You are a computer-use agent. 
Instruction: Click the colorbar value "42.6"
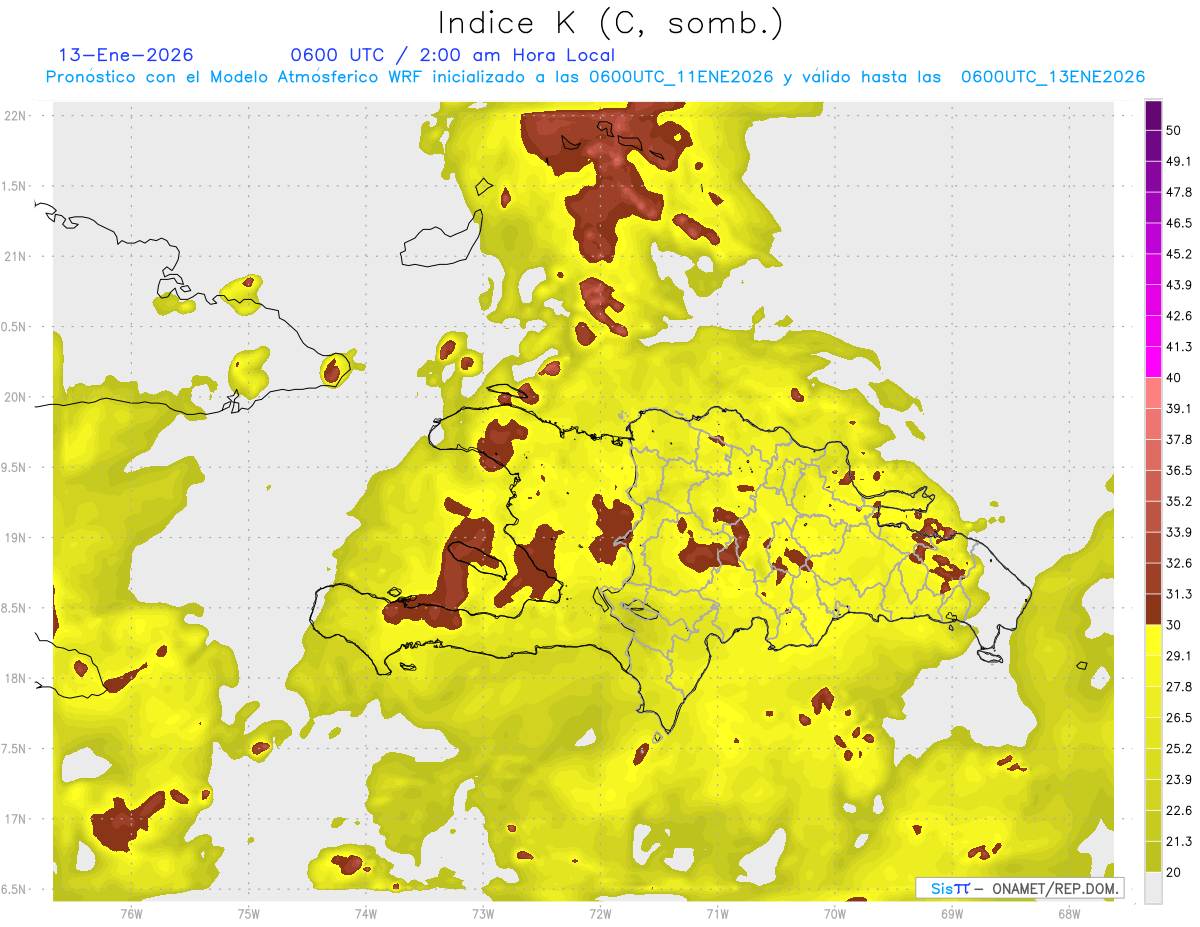(x=1179, y=316)
